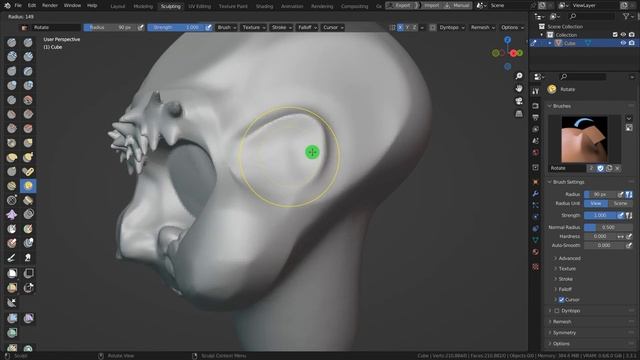The height and width of the screenshot is (360, 640).
Task: Adjust the Normal Radius slider
Action: (x=608, y=227)
